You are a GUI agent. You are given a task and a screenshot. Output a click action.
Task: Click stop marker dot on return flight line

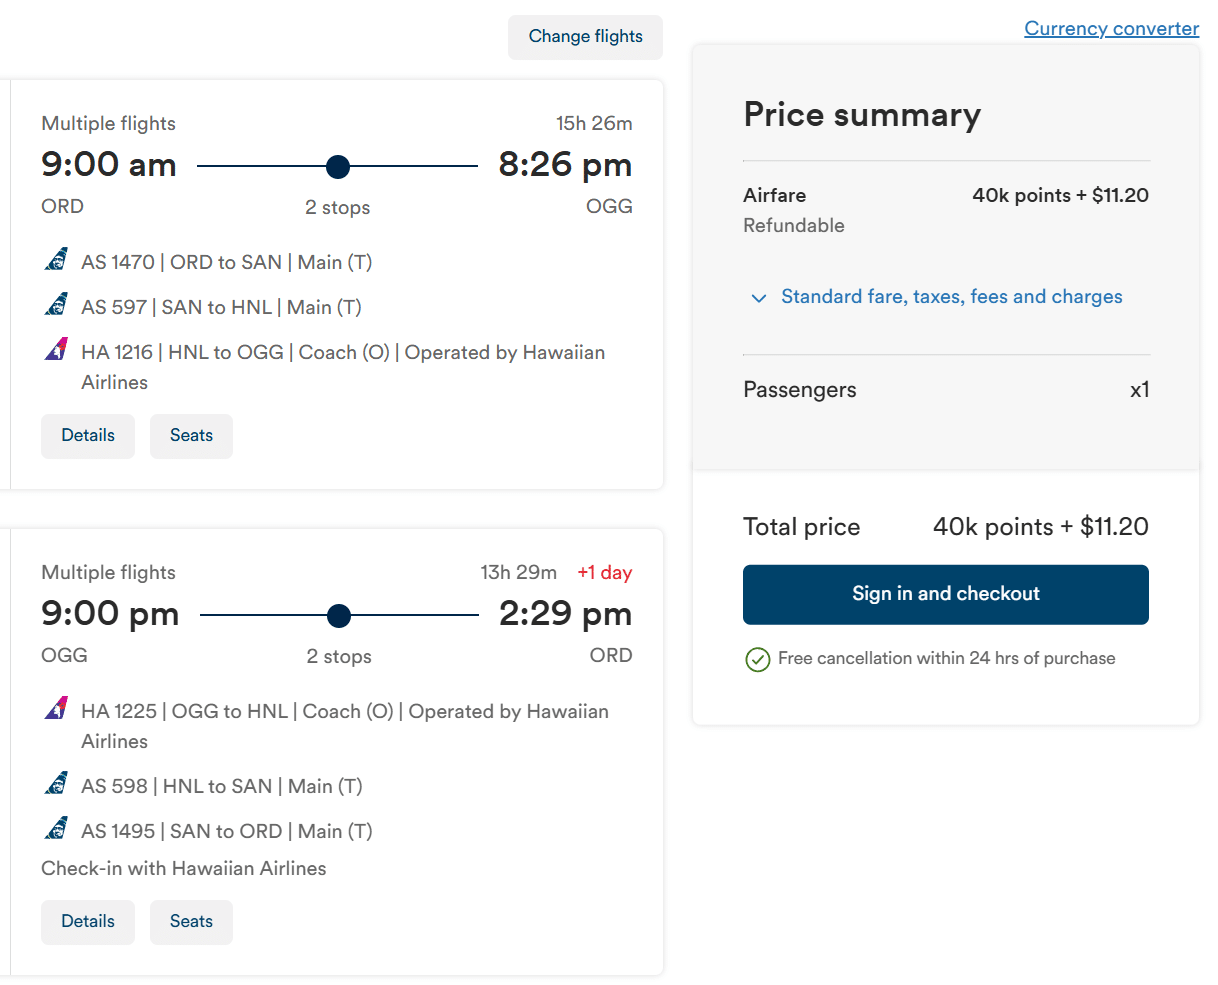pos(339,615)
